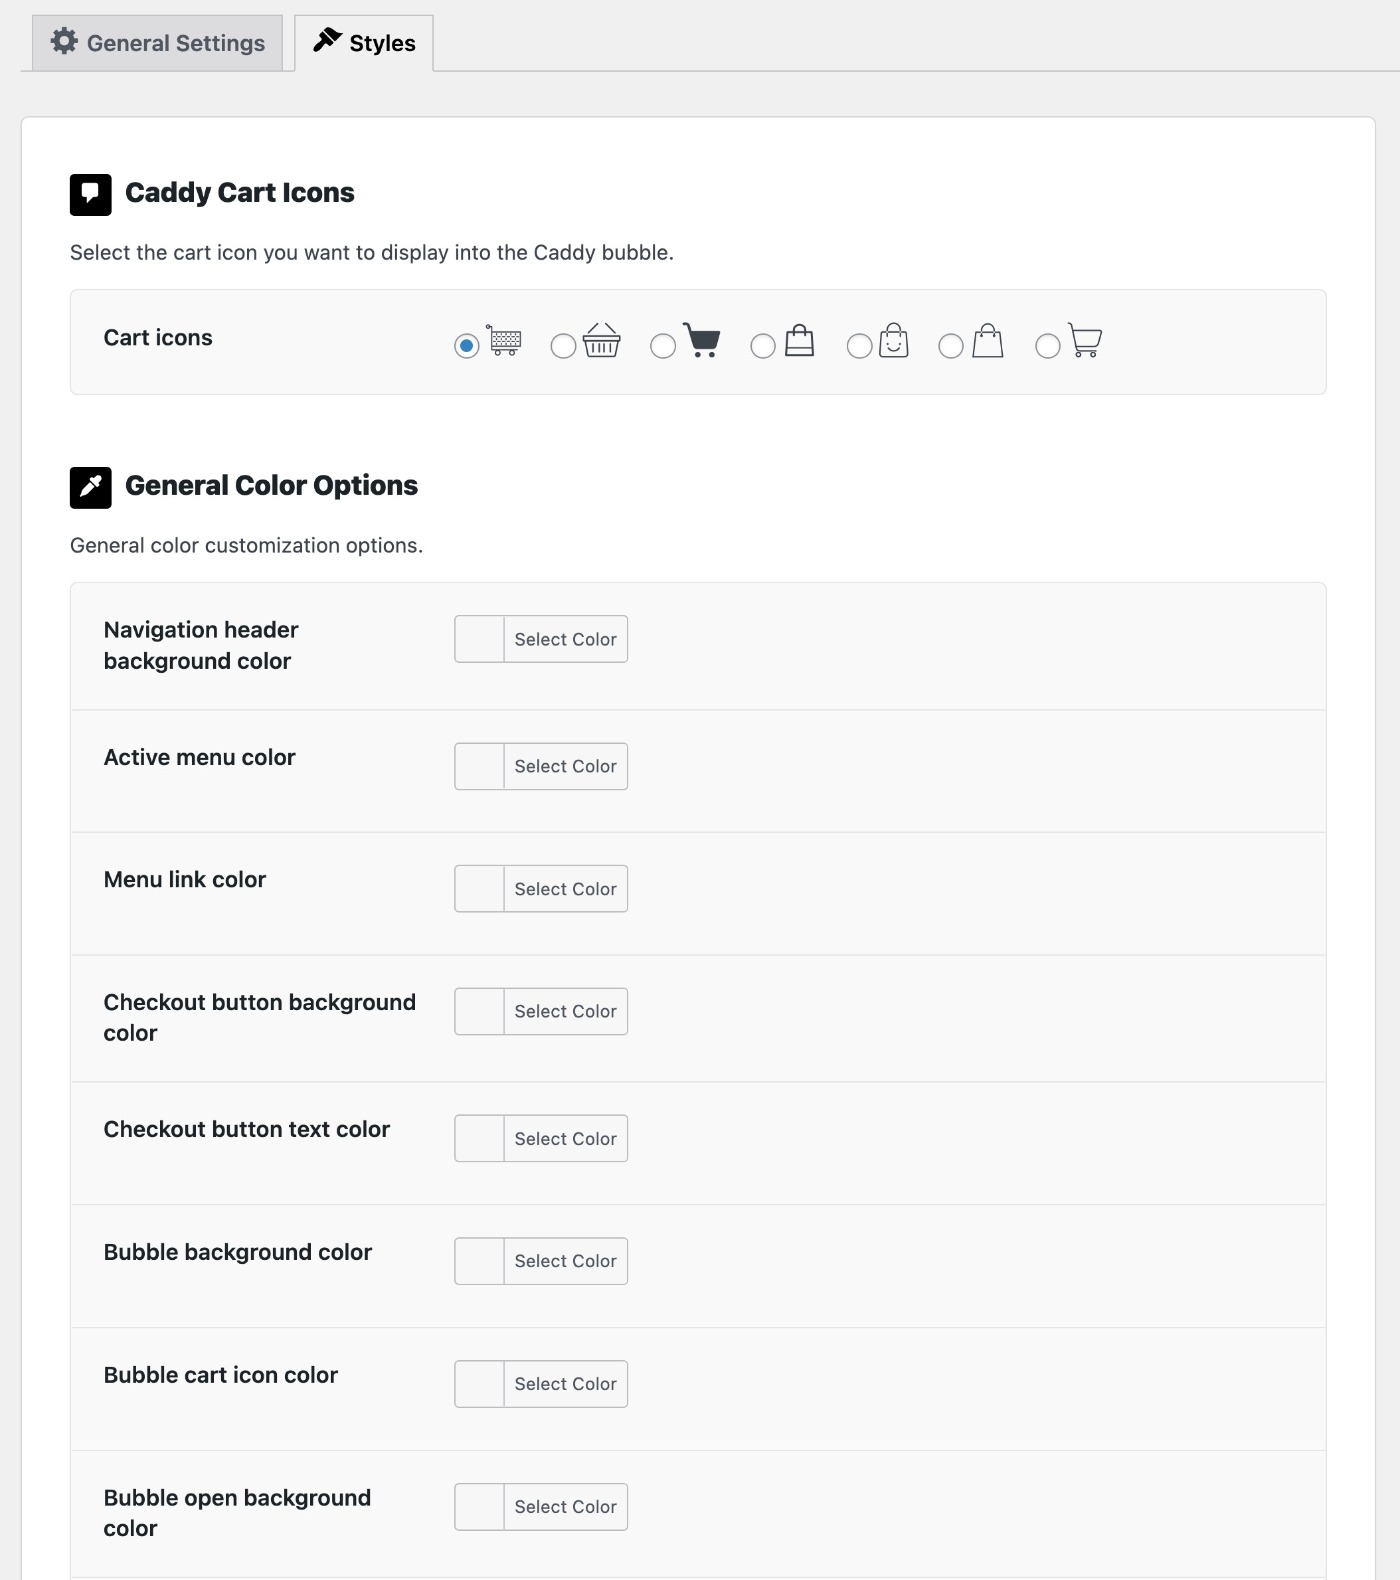This screenshot has height=1580, width=1400.
Task: Click the Navigation header background color swatch
Action: 480,639
